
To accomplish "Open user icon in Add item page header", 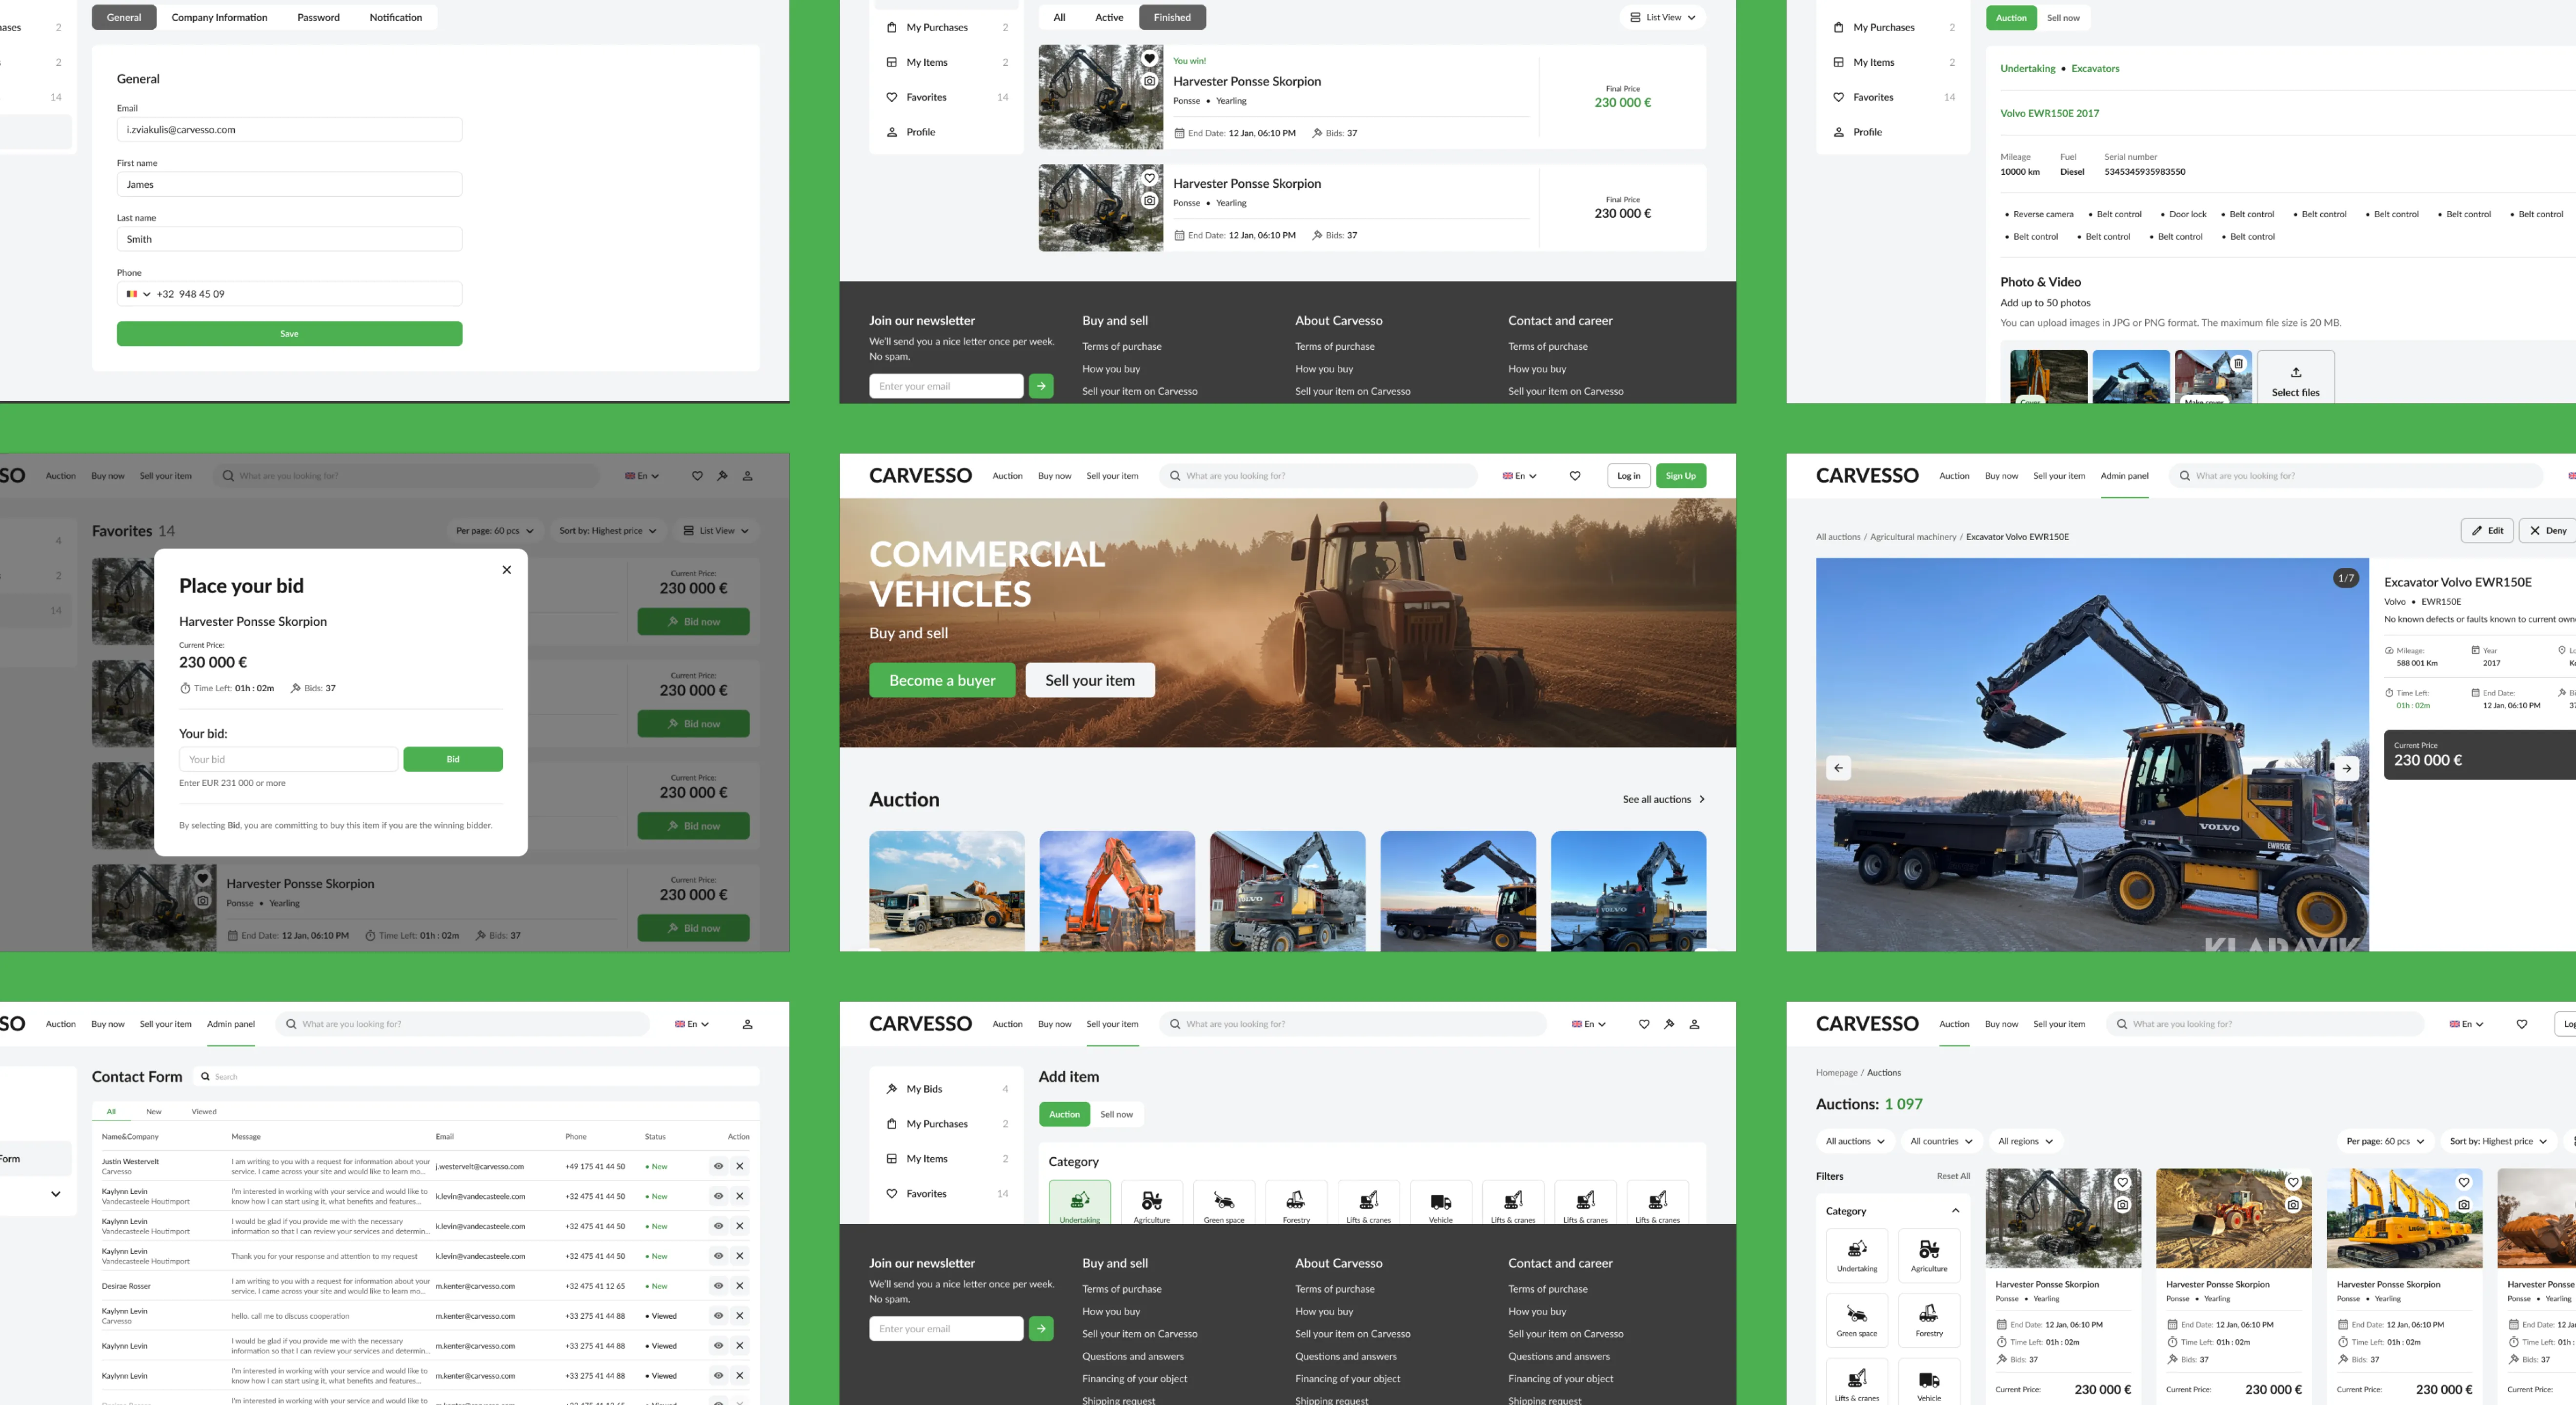I will (1694, 1024).
